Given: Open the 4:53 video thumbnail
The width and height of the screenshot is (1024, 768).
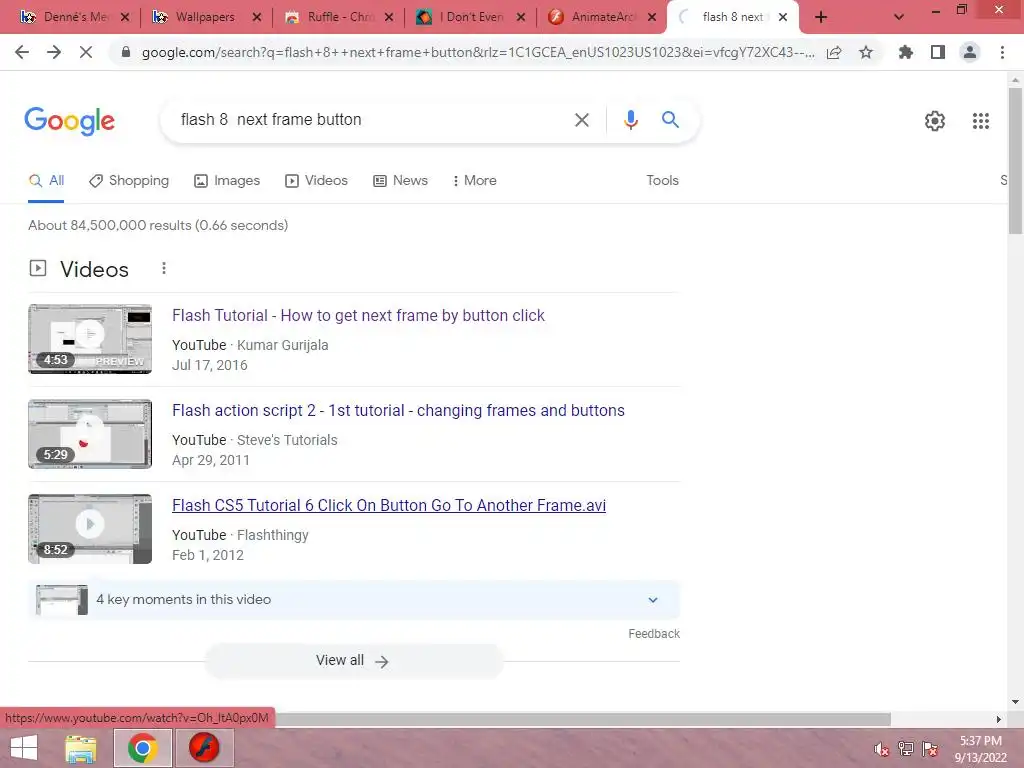Looking at the screenshot, I should point(90,339).
